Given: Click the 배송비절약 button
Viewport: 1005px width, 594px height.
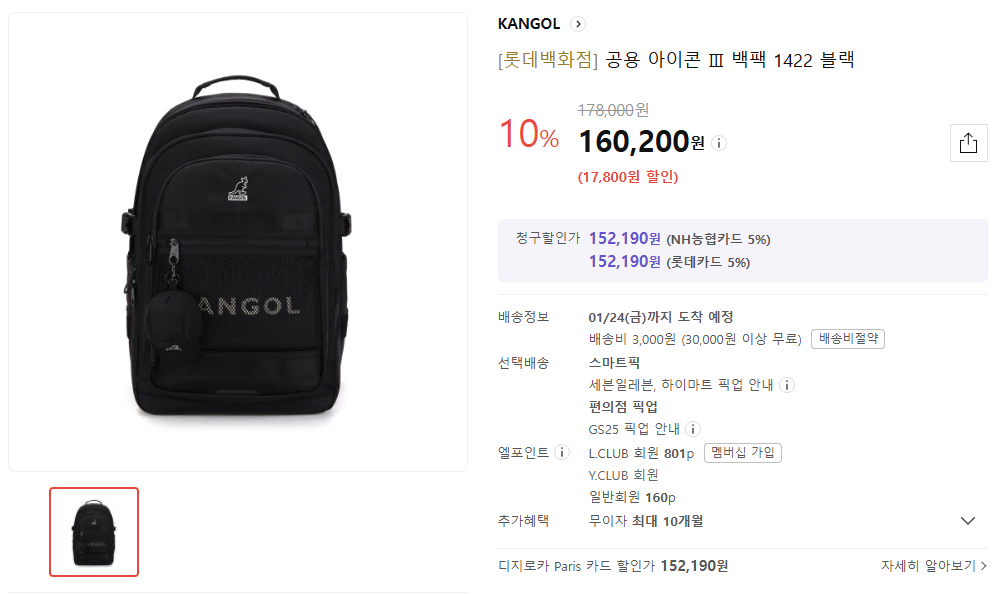Looking at the screenshot, I should pyautogui.click(x=847, y=338).
